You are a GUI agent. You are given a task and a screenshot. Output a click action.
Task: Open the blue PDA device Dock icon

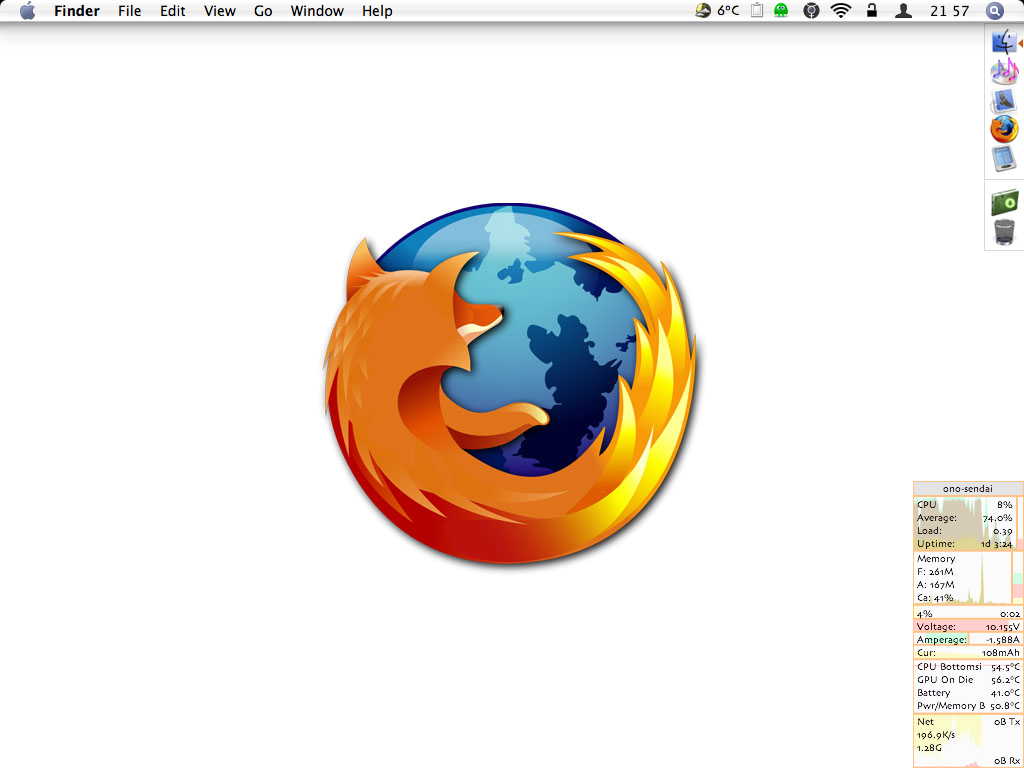[x=1004, y=159]
